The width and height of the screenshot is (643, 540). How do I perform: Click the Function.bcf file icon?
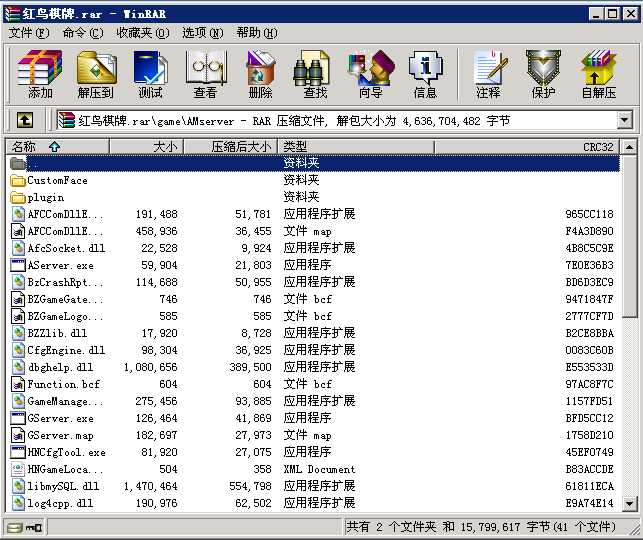pos(18,384)
